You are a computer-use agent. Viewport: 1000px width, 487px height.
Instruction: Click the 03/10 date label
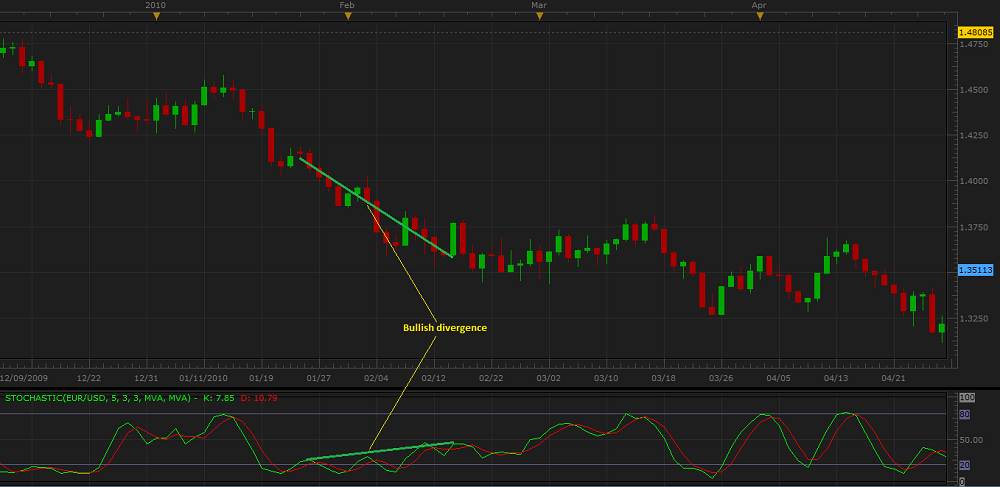(606, 378)
